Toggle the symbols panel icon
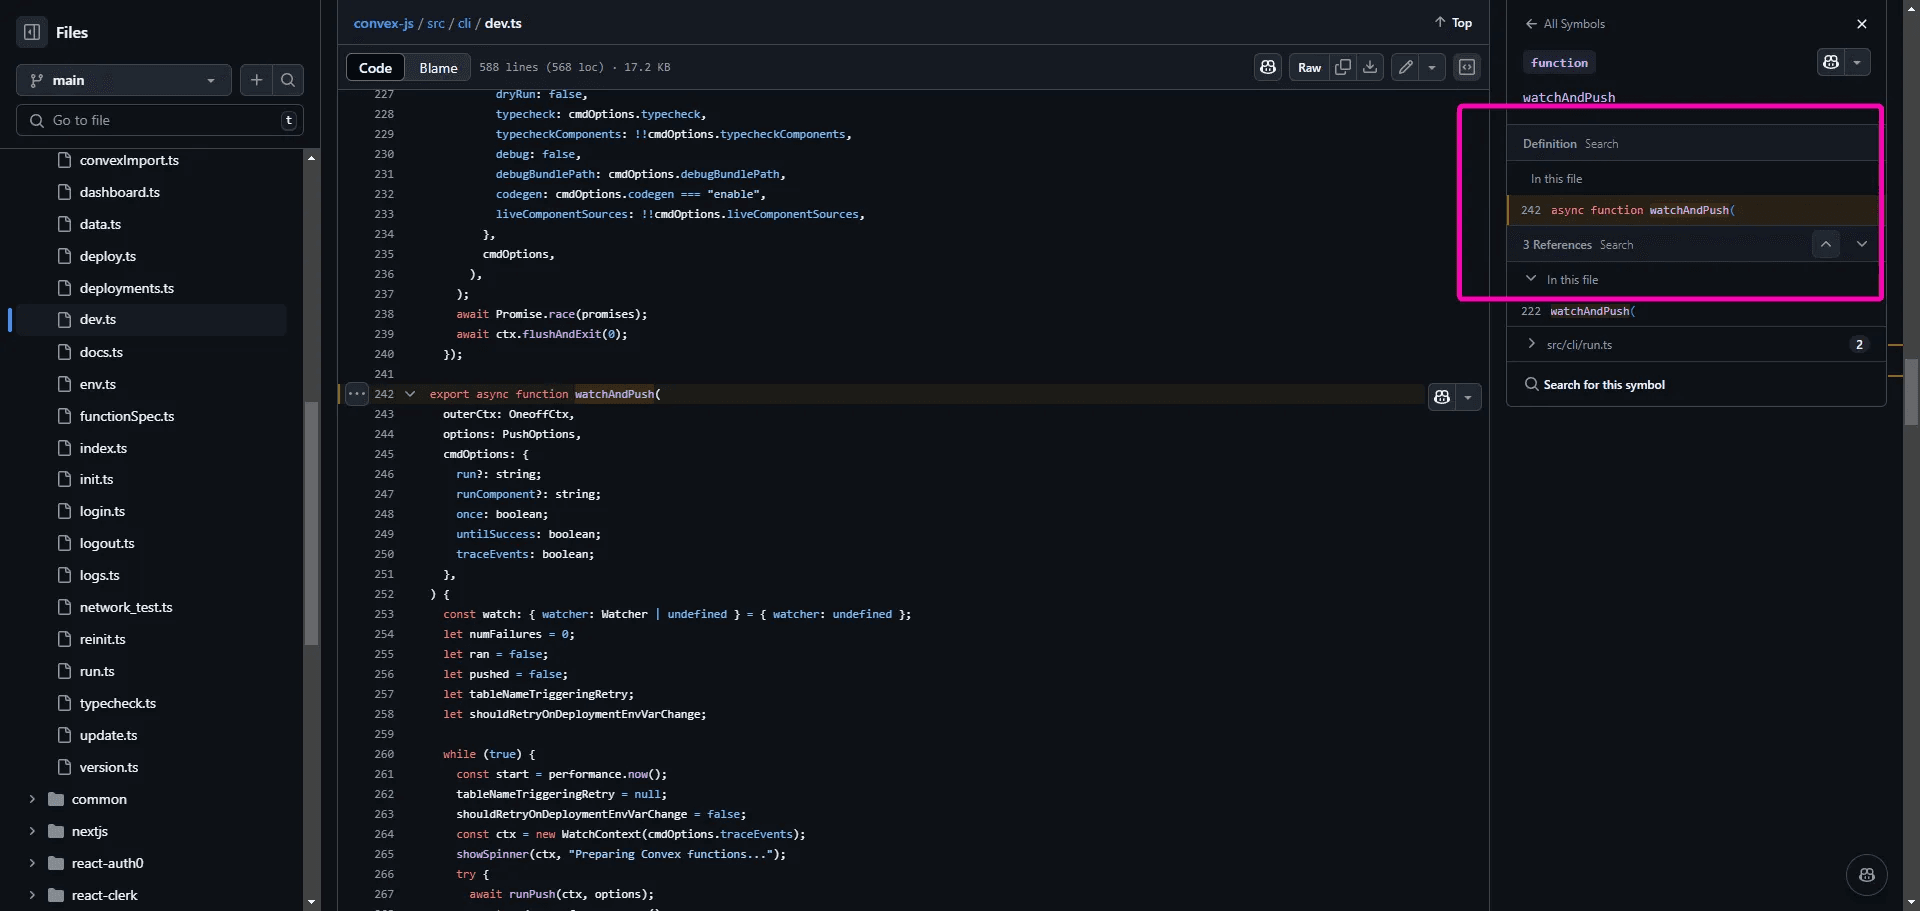 coord(1467,67)
